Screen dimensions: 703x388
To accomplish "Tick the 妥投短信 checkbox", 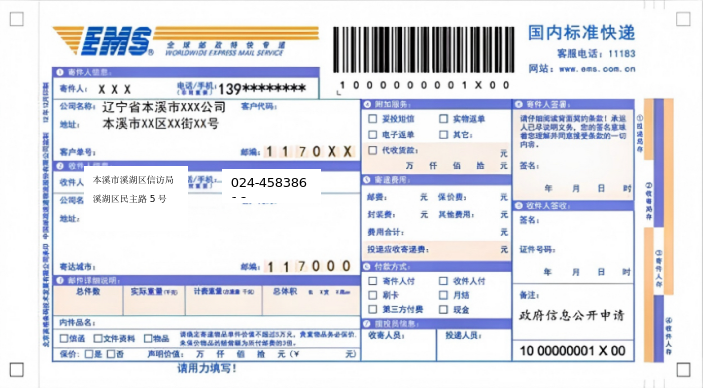I will point(373,119).
